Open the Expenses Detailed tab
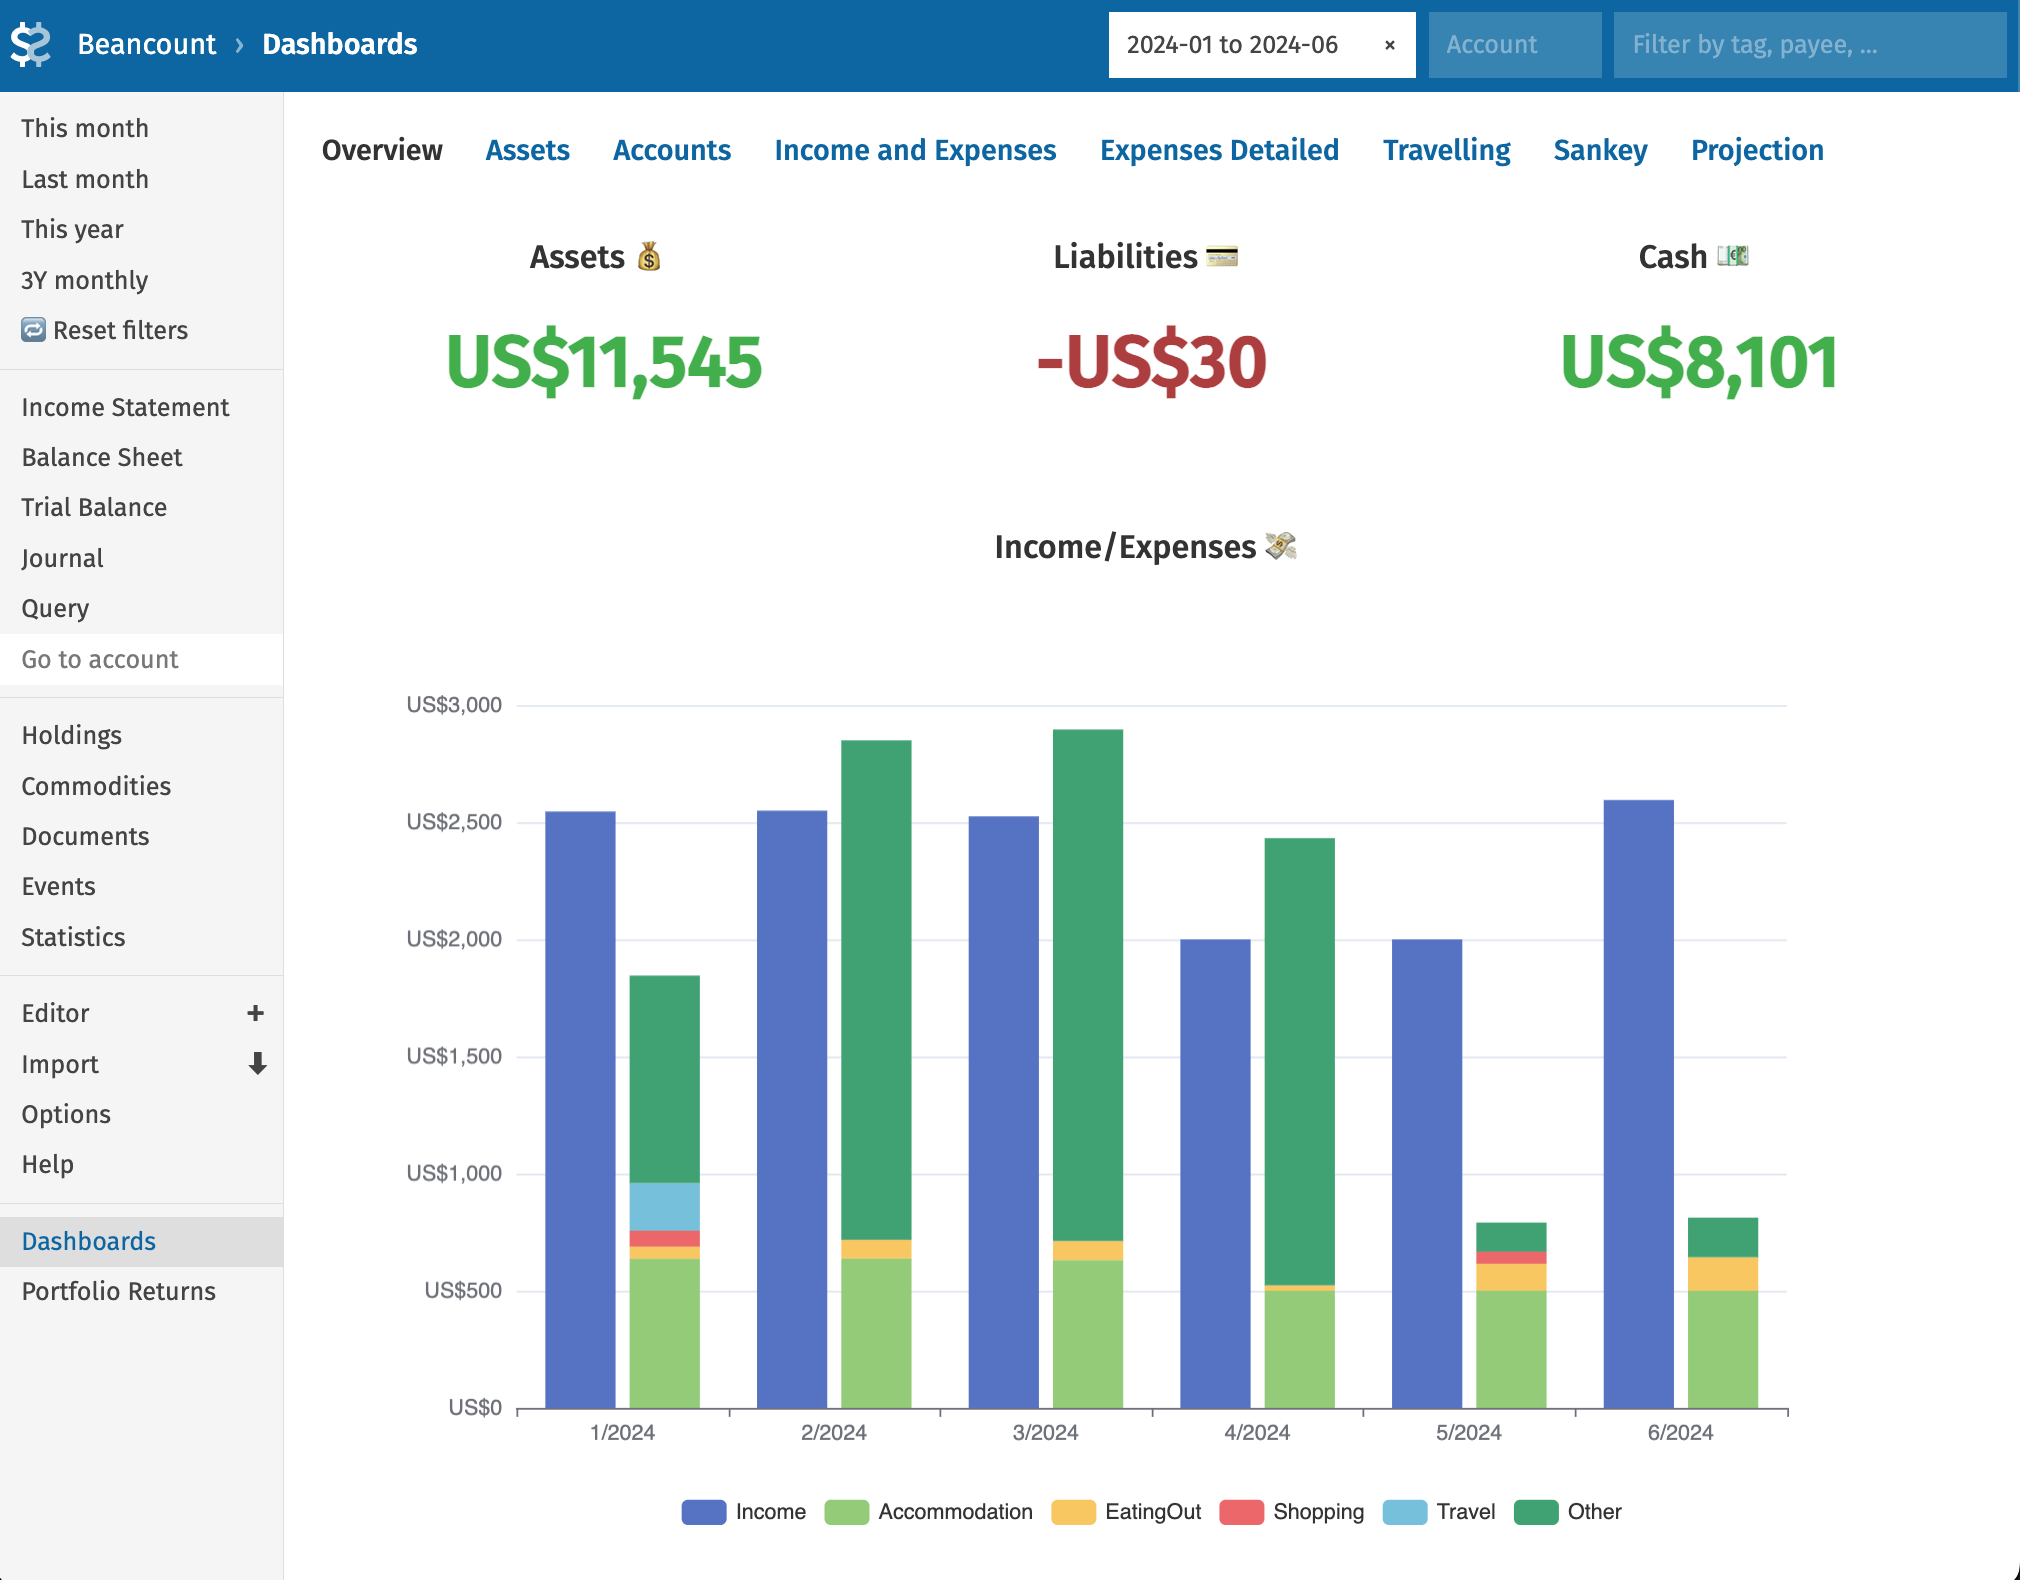Screen dimensions: 2020x1580 click(x=1219, y=150)
